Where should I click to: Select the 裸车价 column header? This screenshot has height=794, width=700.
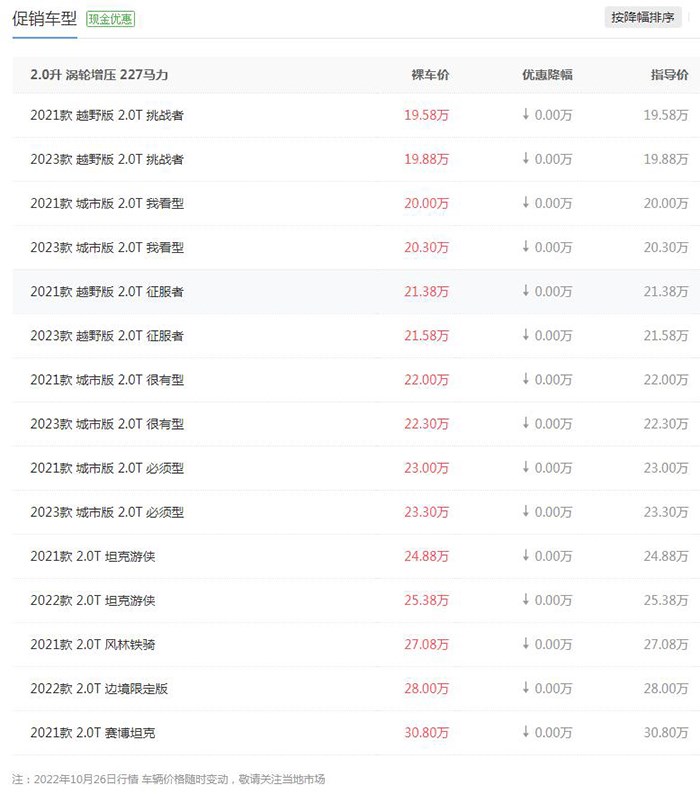point(430,75)
